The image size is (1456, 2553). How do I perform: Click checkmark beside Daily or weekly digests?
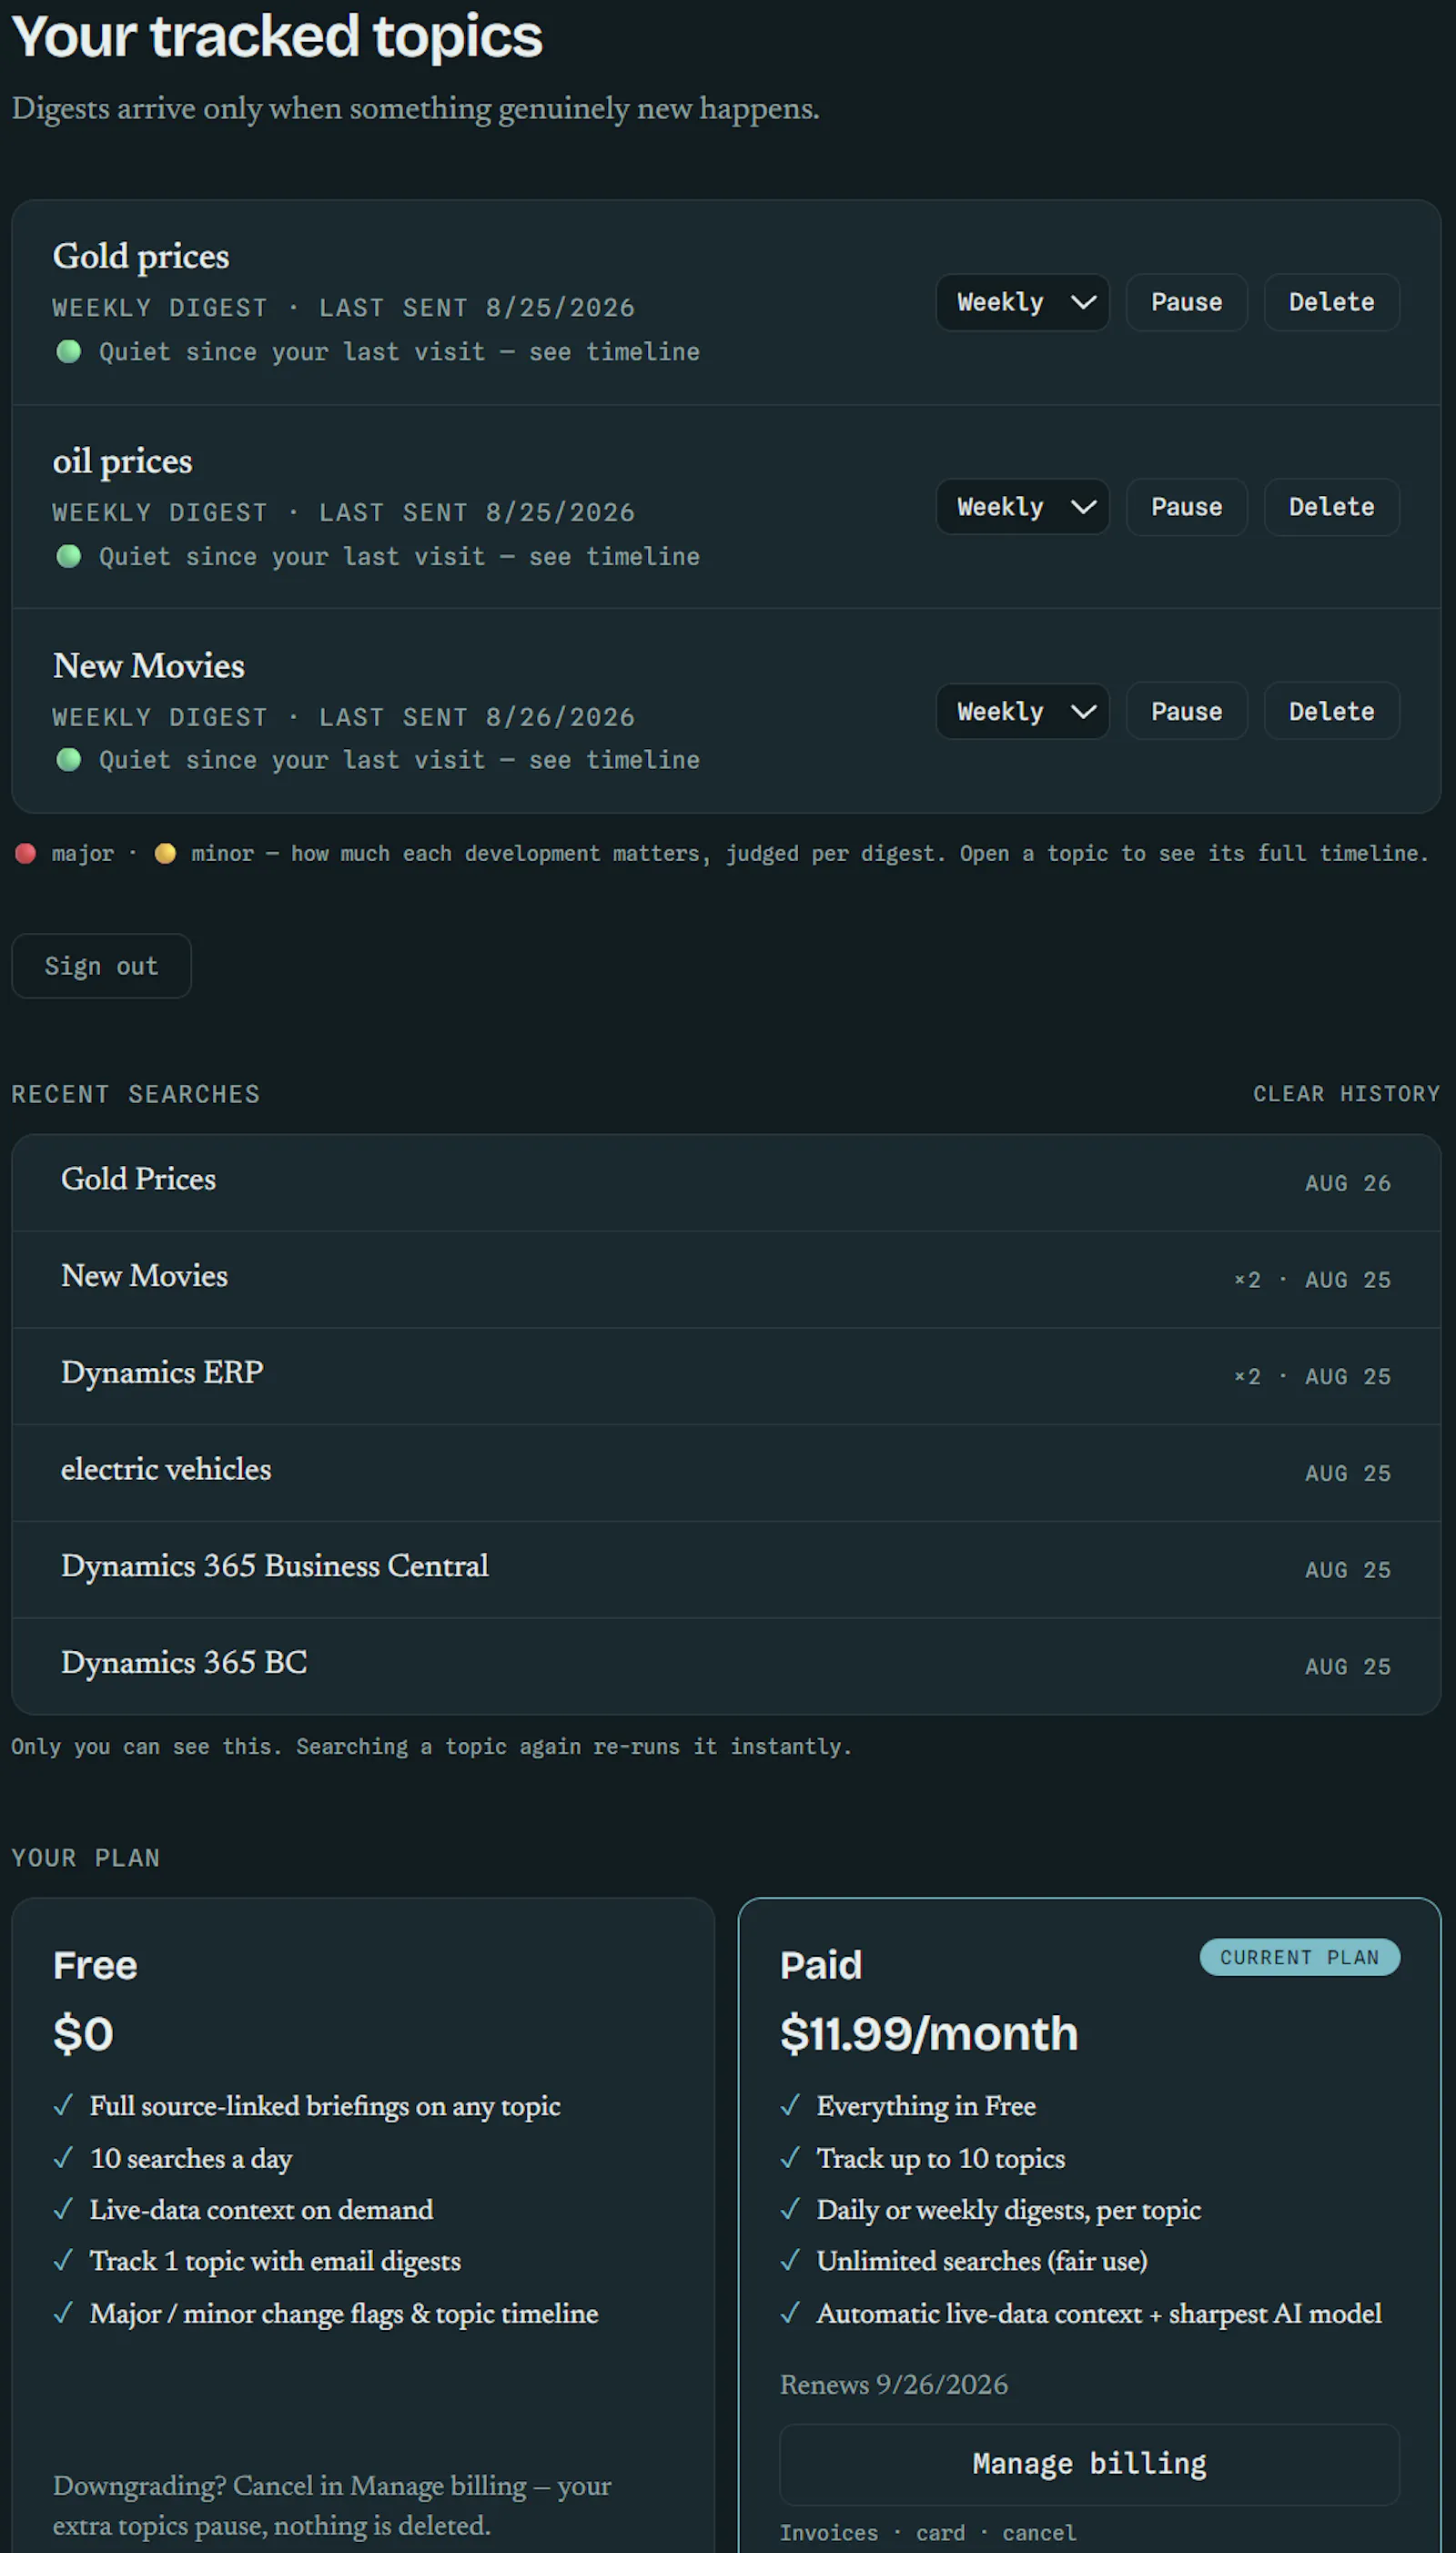pyautogui.click(x=790, y=2208)
